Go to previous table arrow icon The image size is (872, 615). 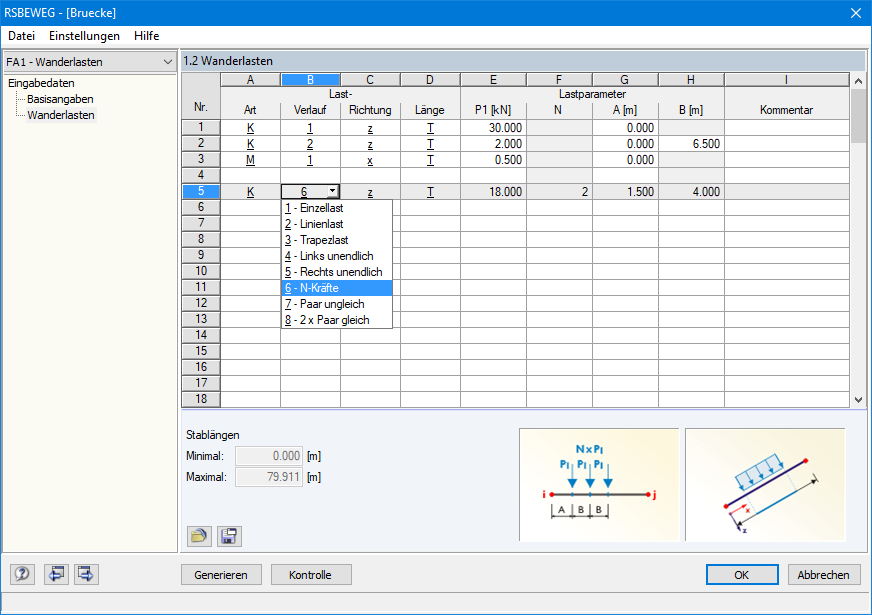click(56, 574)
